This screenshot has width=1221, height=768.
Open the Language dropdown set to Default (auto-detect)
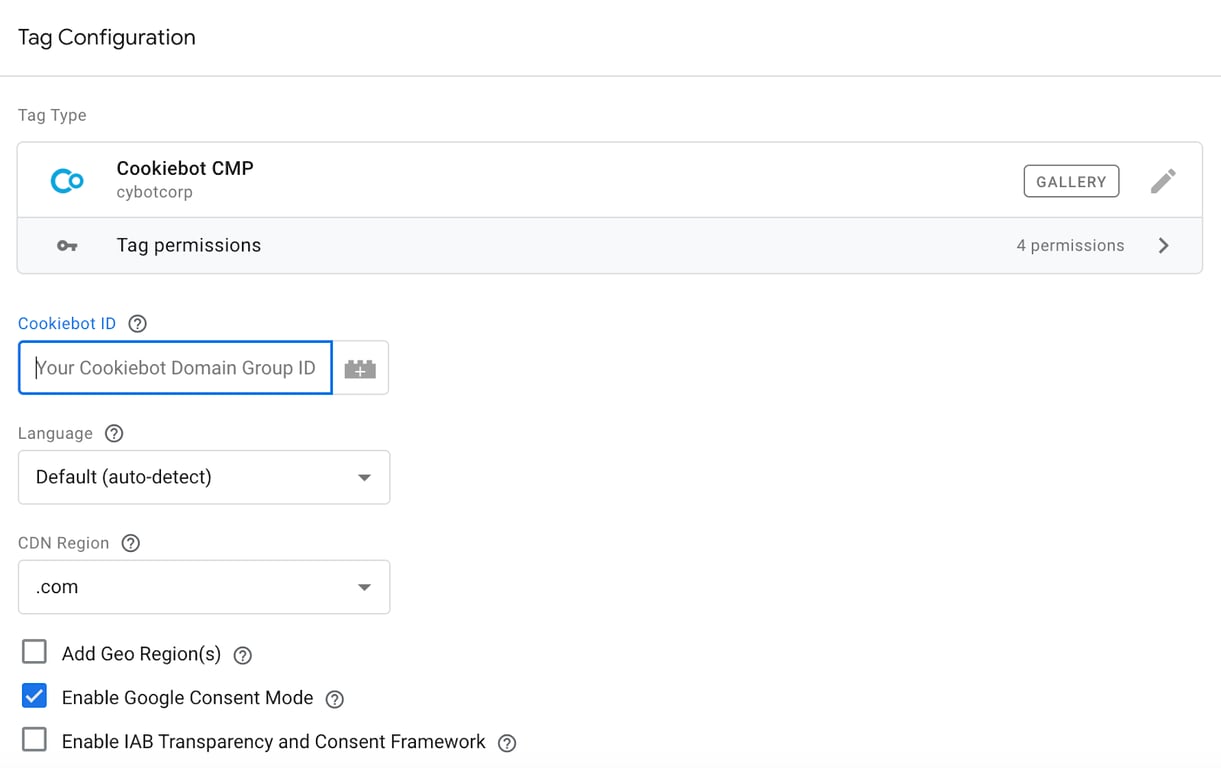point(204,477)
